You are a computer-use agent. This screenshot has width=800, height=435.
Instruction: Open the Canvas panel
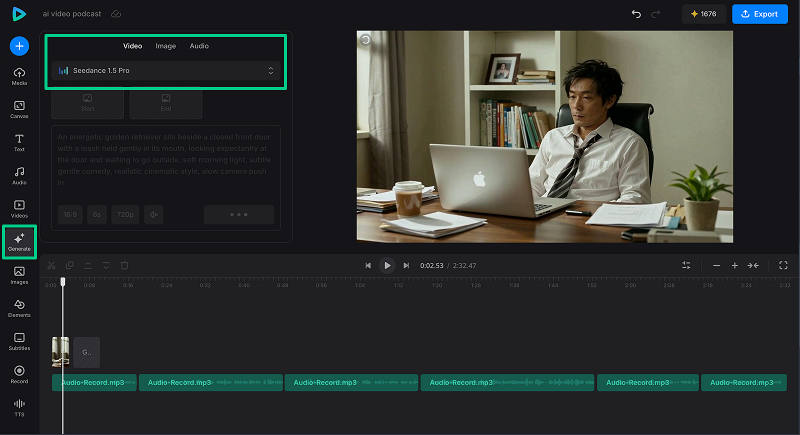pos(19,109)
